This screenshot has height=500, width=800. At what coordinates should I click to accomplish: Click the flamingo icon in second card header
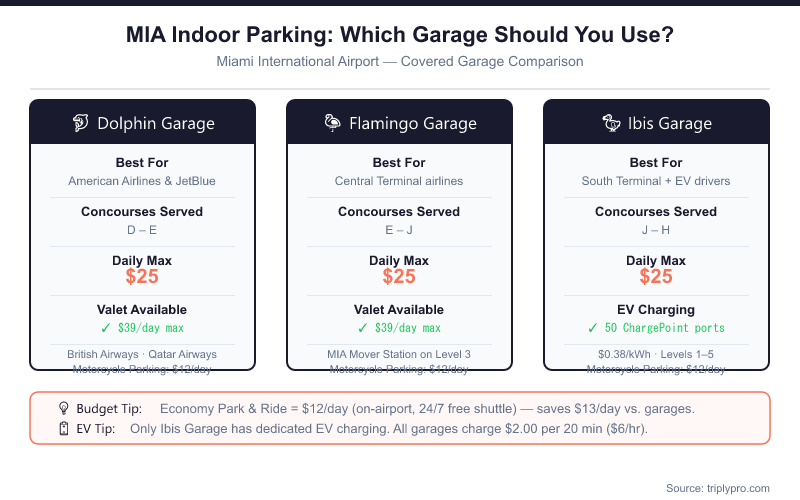pyautogui.click(x=333, y=124)
